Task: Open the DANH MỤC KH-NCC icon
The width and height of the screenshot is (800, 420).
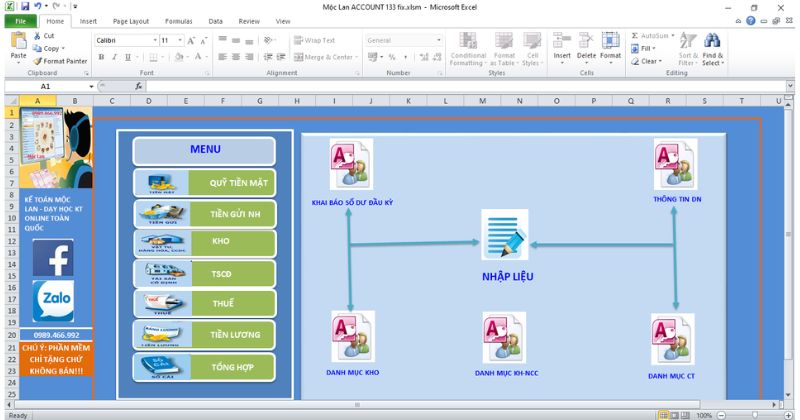Action: click(504, 338)
